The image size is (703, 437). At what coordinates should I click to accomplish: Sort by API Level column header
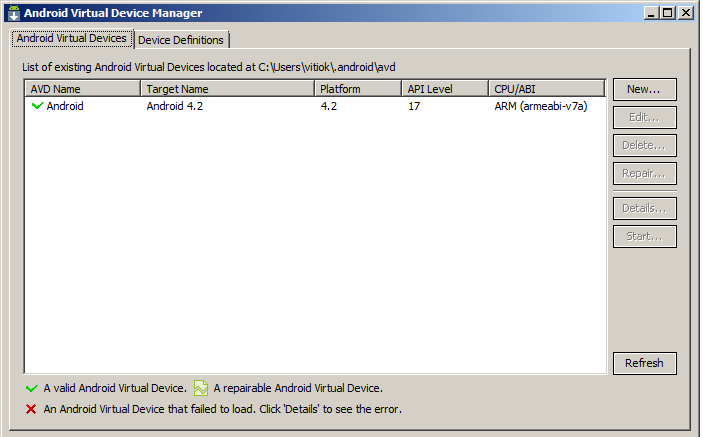click(x=445, y=89)
